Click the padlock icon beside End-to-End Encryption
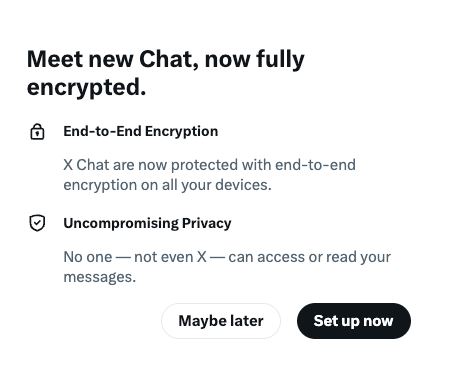This screenshot has width=465, height=376. pyautogui.click(x=37, y=132)
